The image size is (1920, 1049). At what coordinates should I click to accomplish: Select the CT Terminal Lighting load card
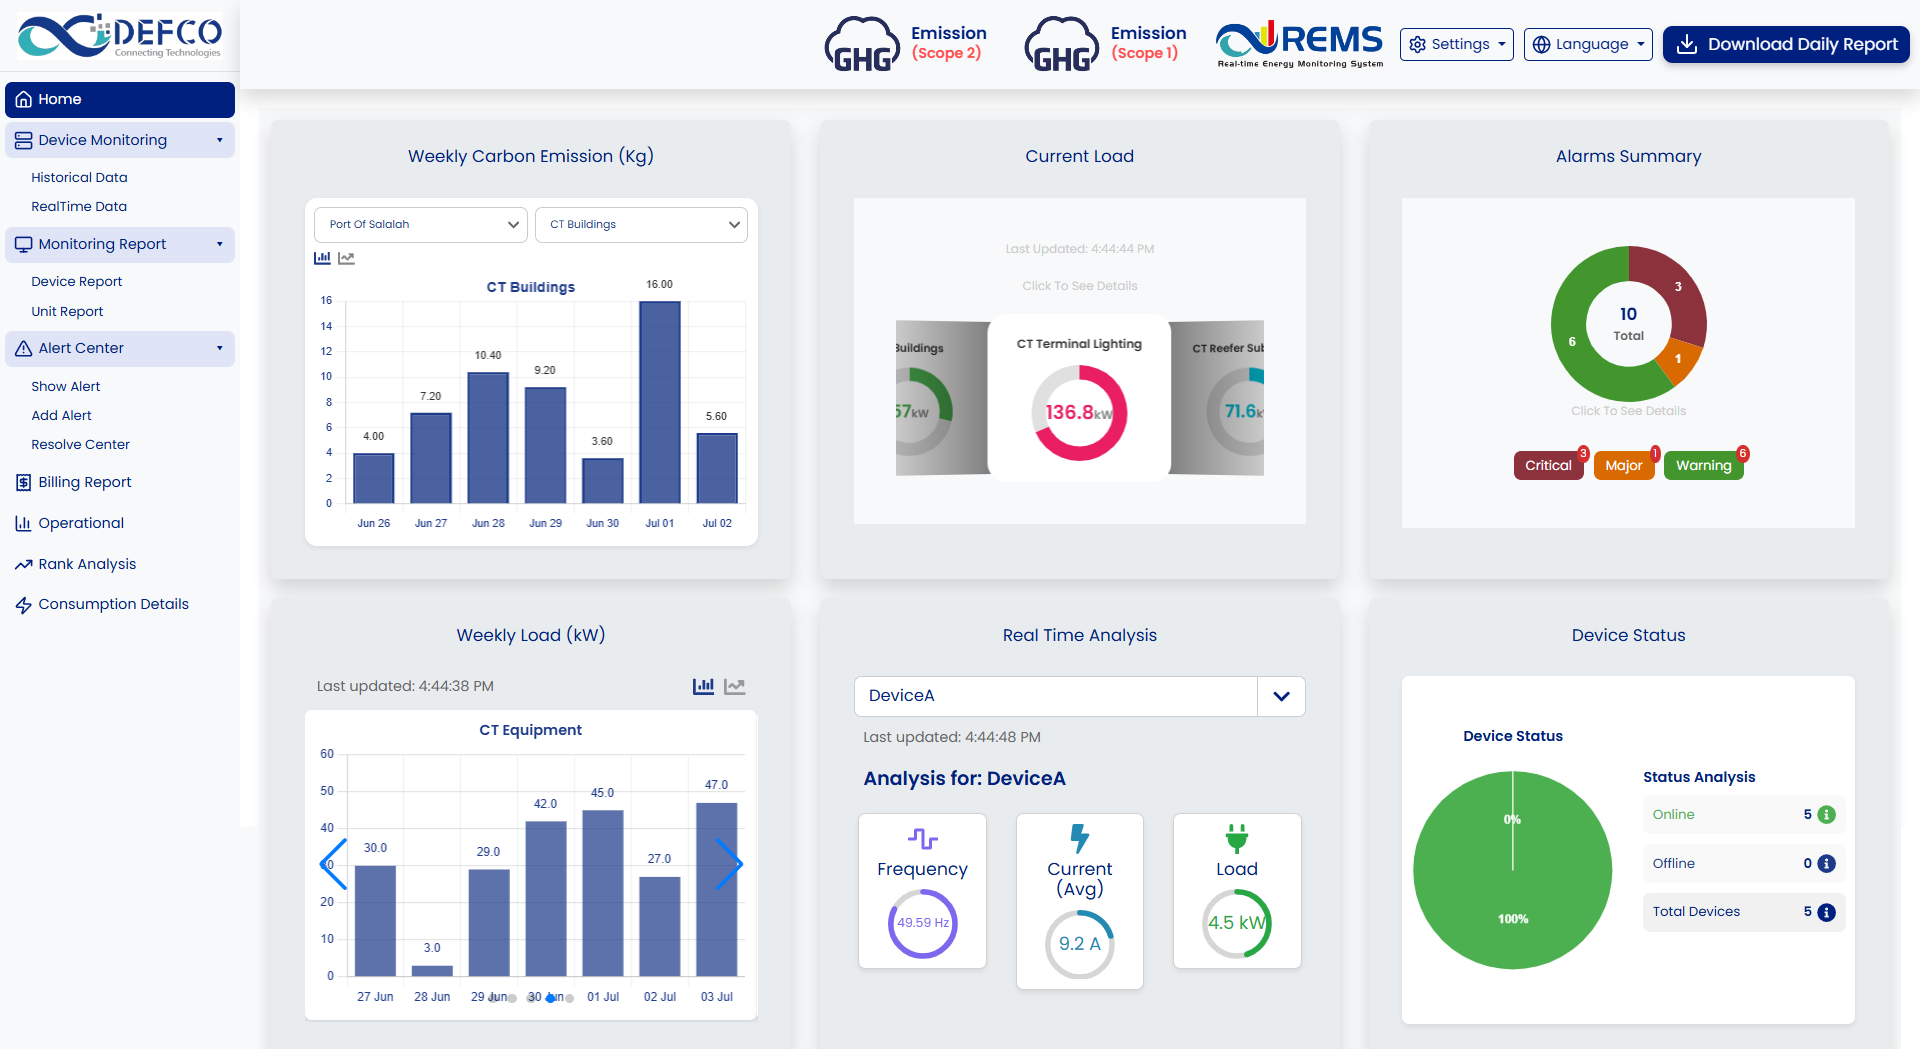(x=1079, y=398)
